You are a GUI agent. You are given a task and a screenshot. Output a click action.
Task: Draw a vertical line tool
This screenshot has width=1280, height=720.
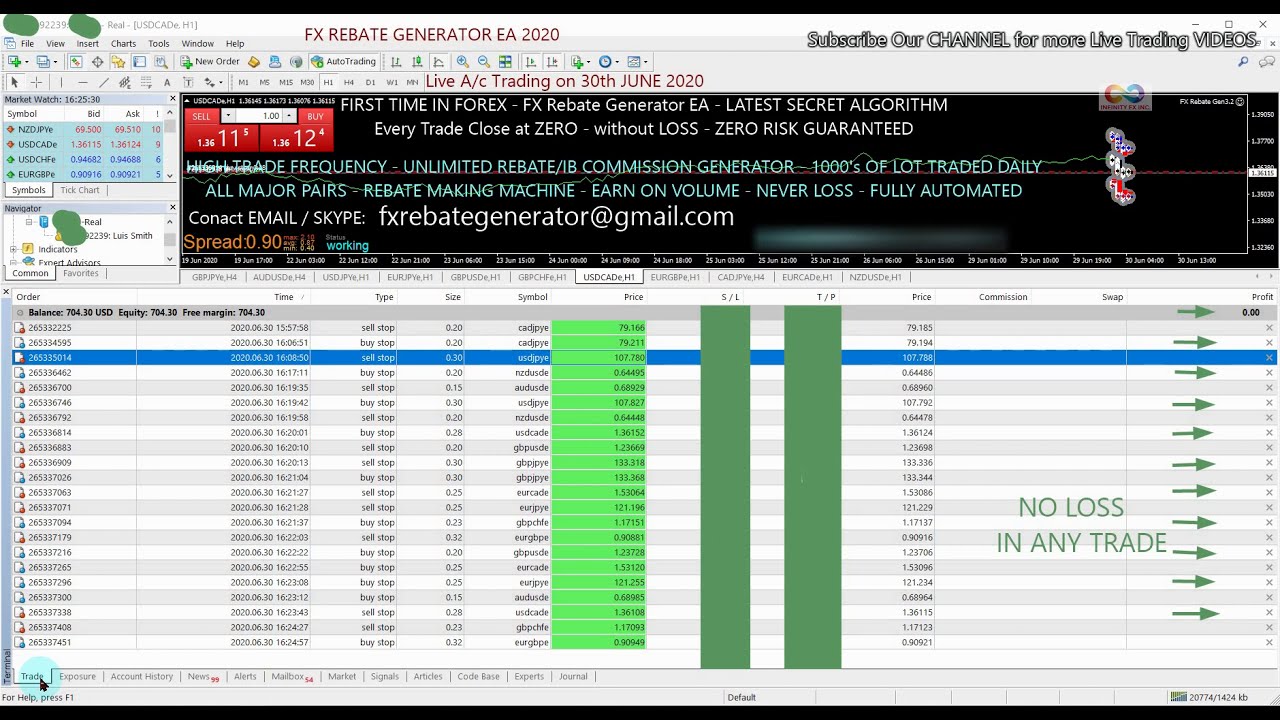(x=61, y=82)
